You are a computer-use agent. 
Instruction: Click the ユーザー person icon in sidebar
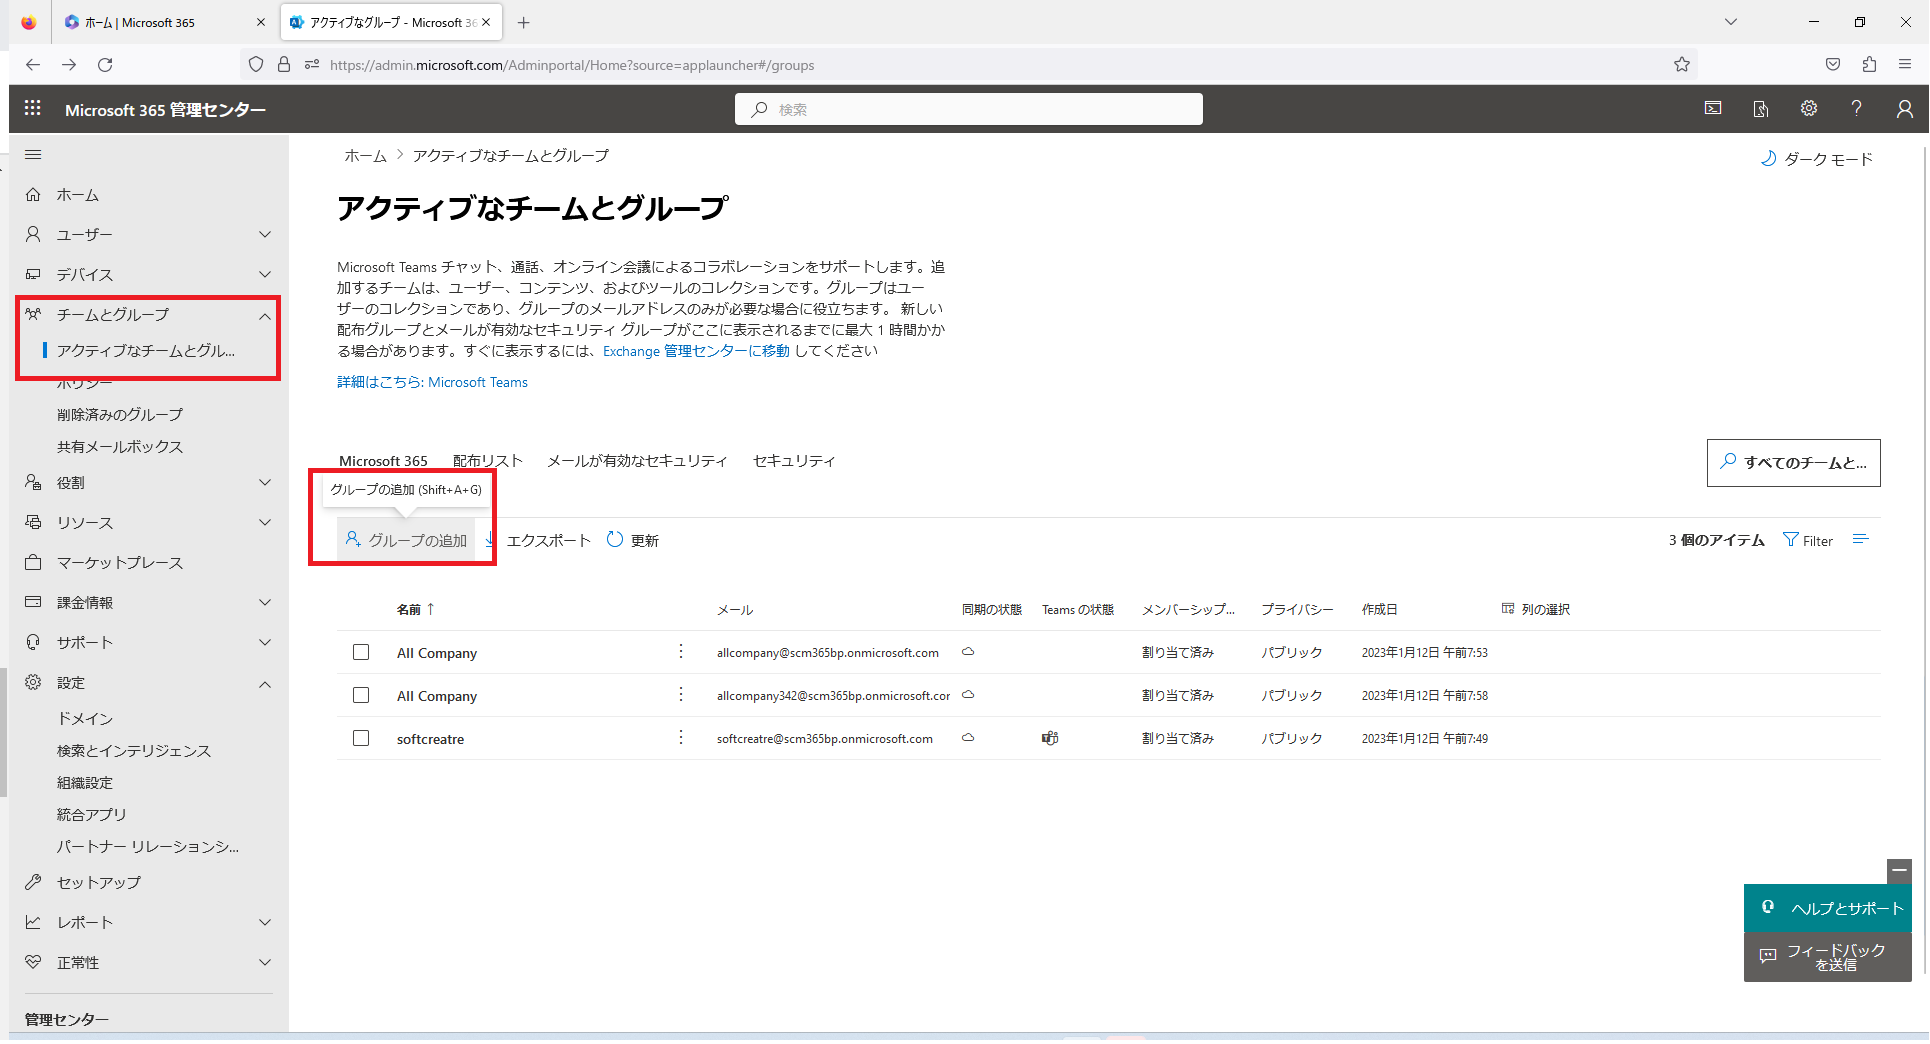[x=33, y=234]
